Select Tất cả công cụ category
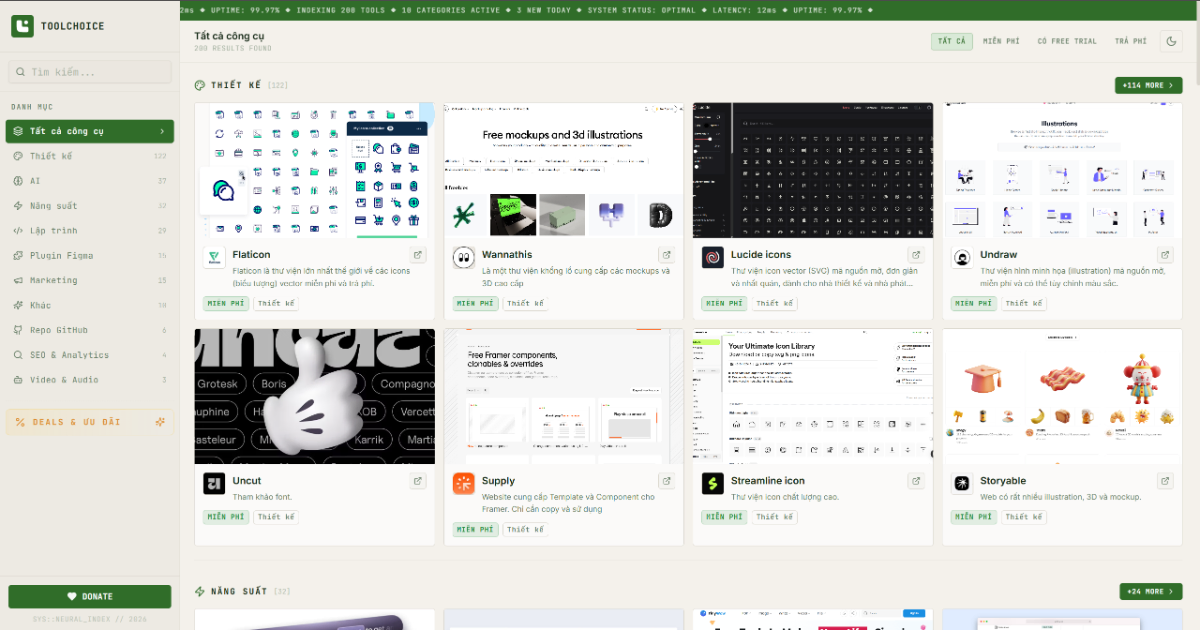Image resolution: width=1200 pixels, height=630 pixels. pyautogui.click(x=90, y=131)
